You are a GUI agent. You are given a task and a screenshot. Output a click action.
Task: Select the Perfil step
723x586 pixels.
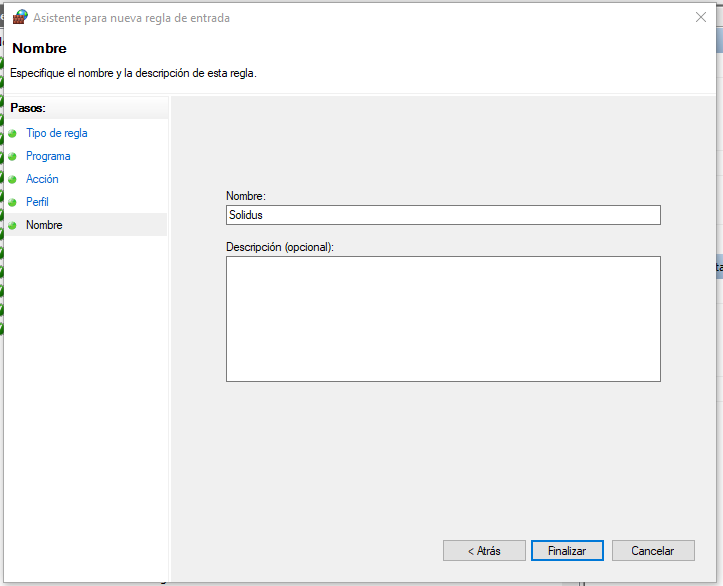[37, 202]
